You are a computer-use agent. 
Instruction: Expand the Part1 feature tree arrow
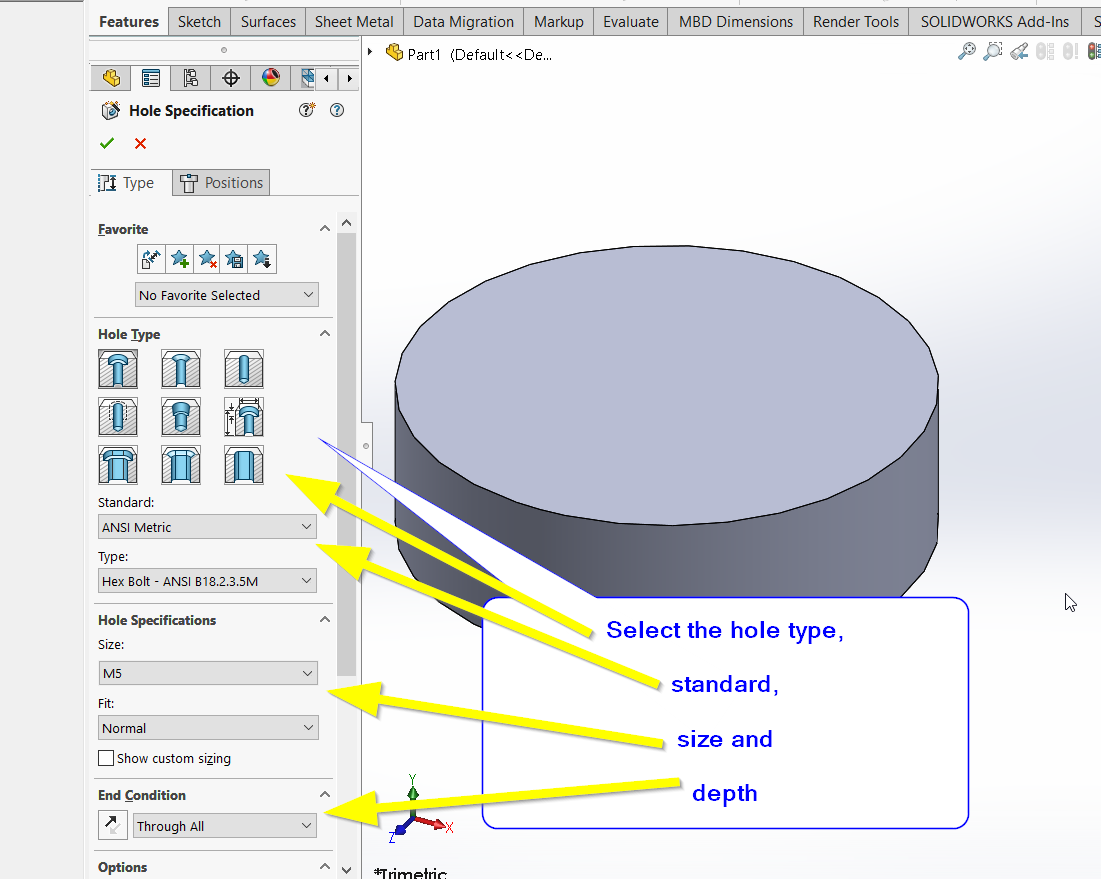pos(371,52)
